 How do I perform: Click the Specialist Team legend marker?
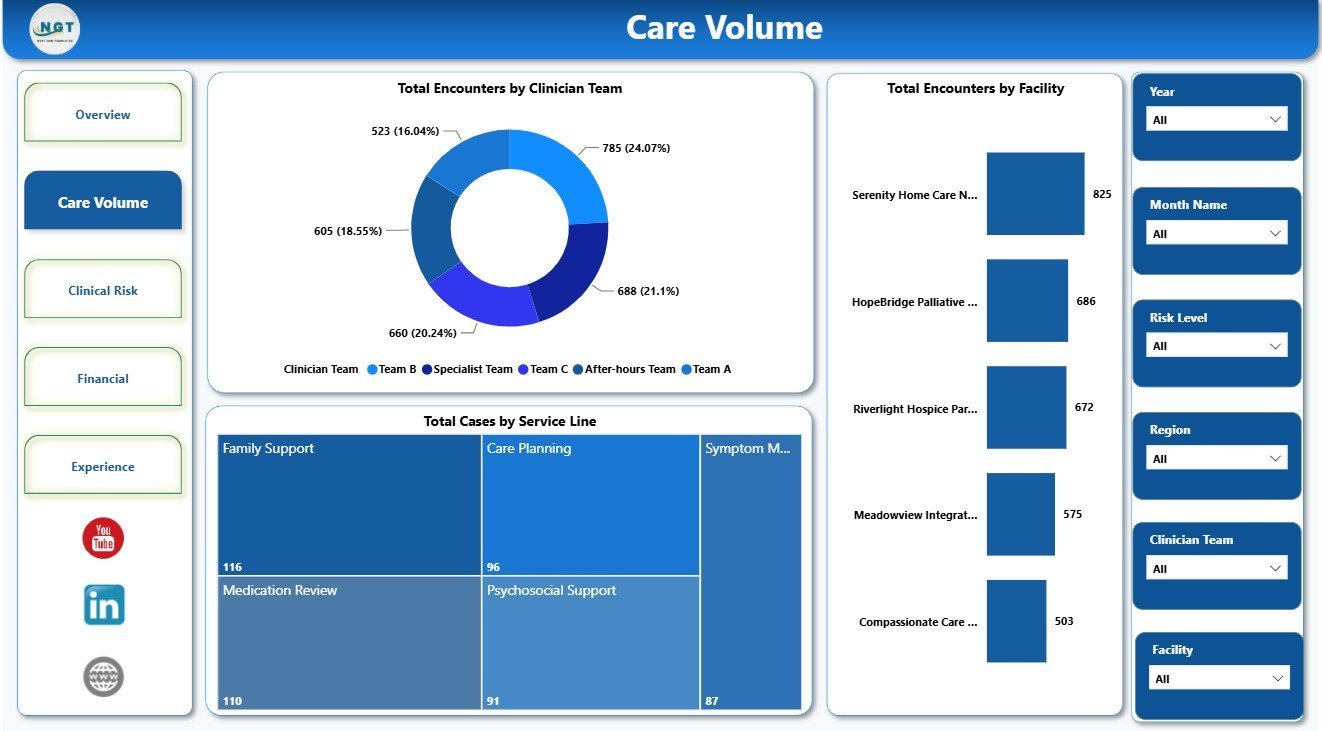[428, 369]
